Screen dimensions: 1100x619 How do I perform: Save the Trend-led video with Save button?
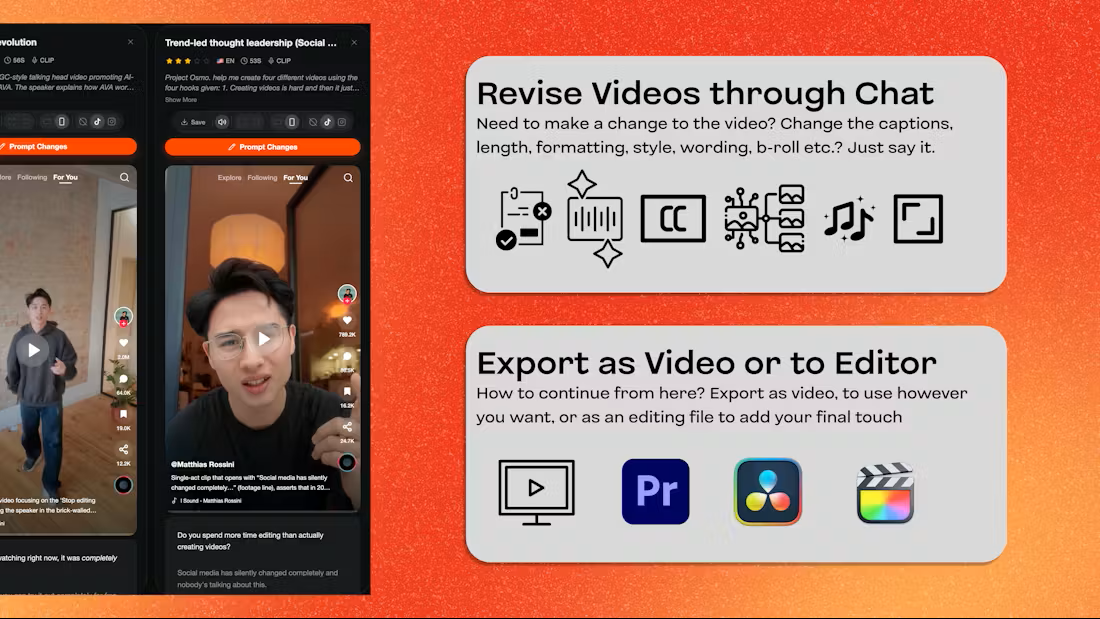[193, 122]
